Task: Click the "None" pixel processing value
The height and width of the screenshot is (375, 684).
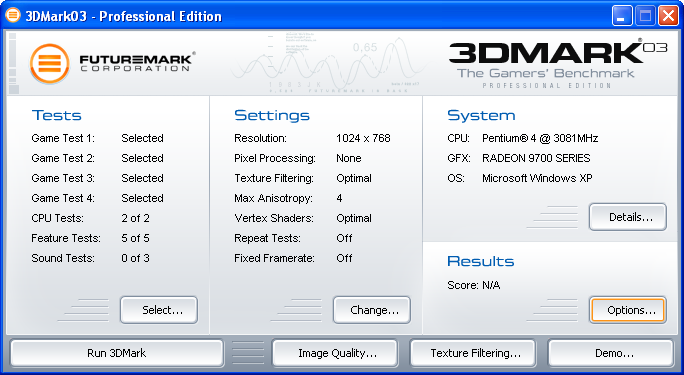Action: click(x=349, y=158)
